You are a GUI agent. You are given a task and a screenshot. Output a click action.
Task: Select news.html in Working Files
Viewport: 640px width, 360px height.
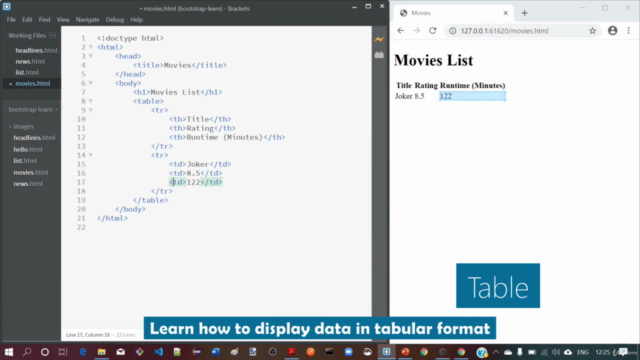point(30,61)
